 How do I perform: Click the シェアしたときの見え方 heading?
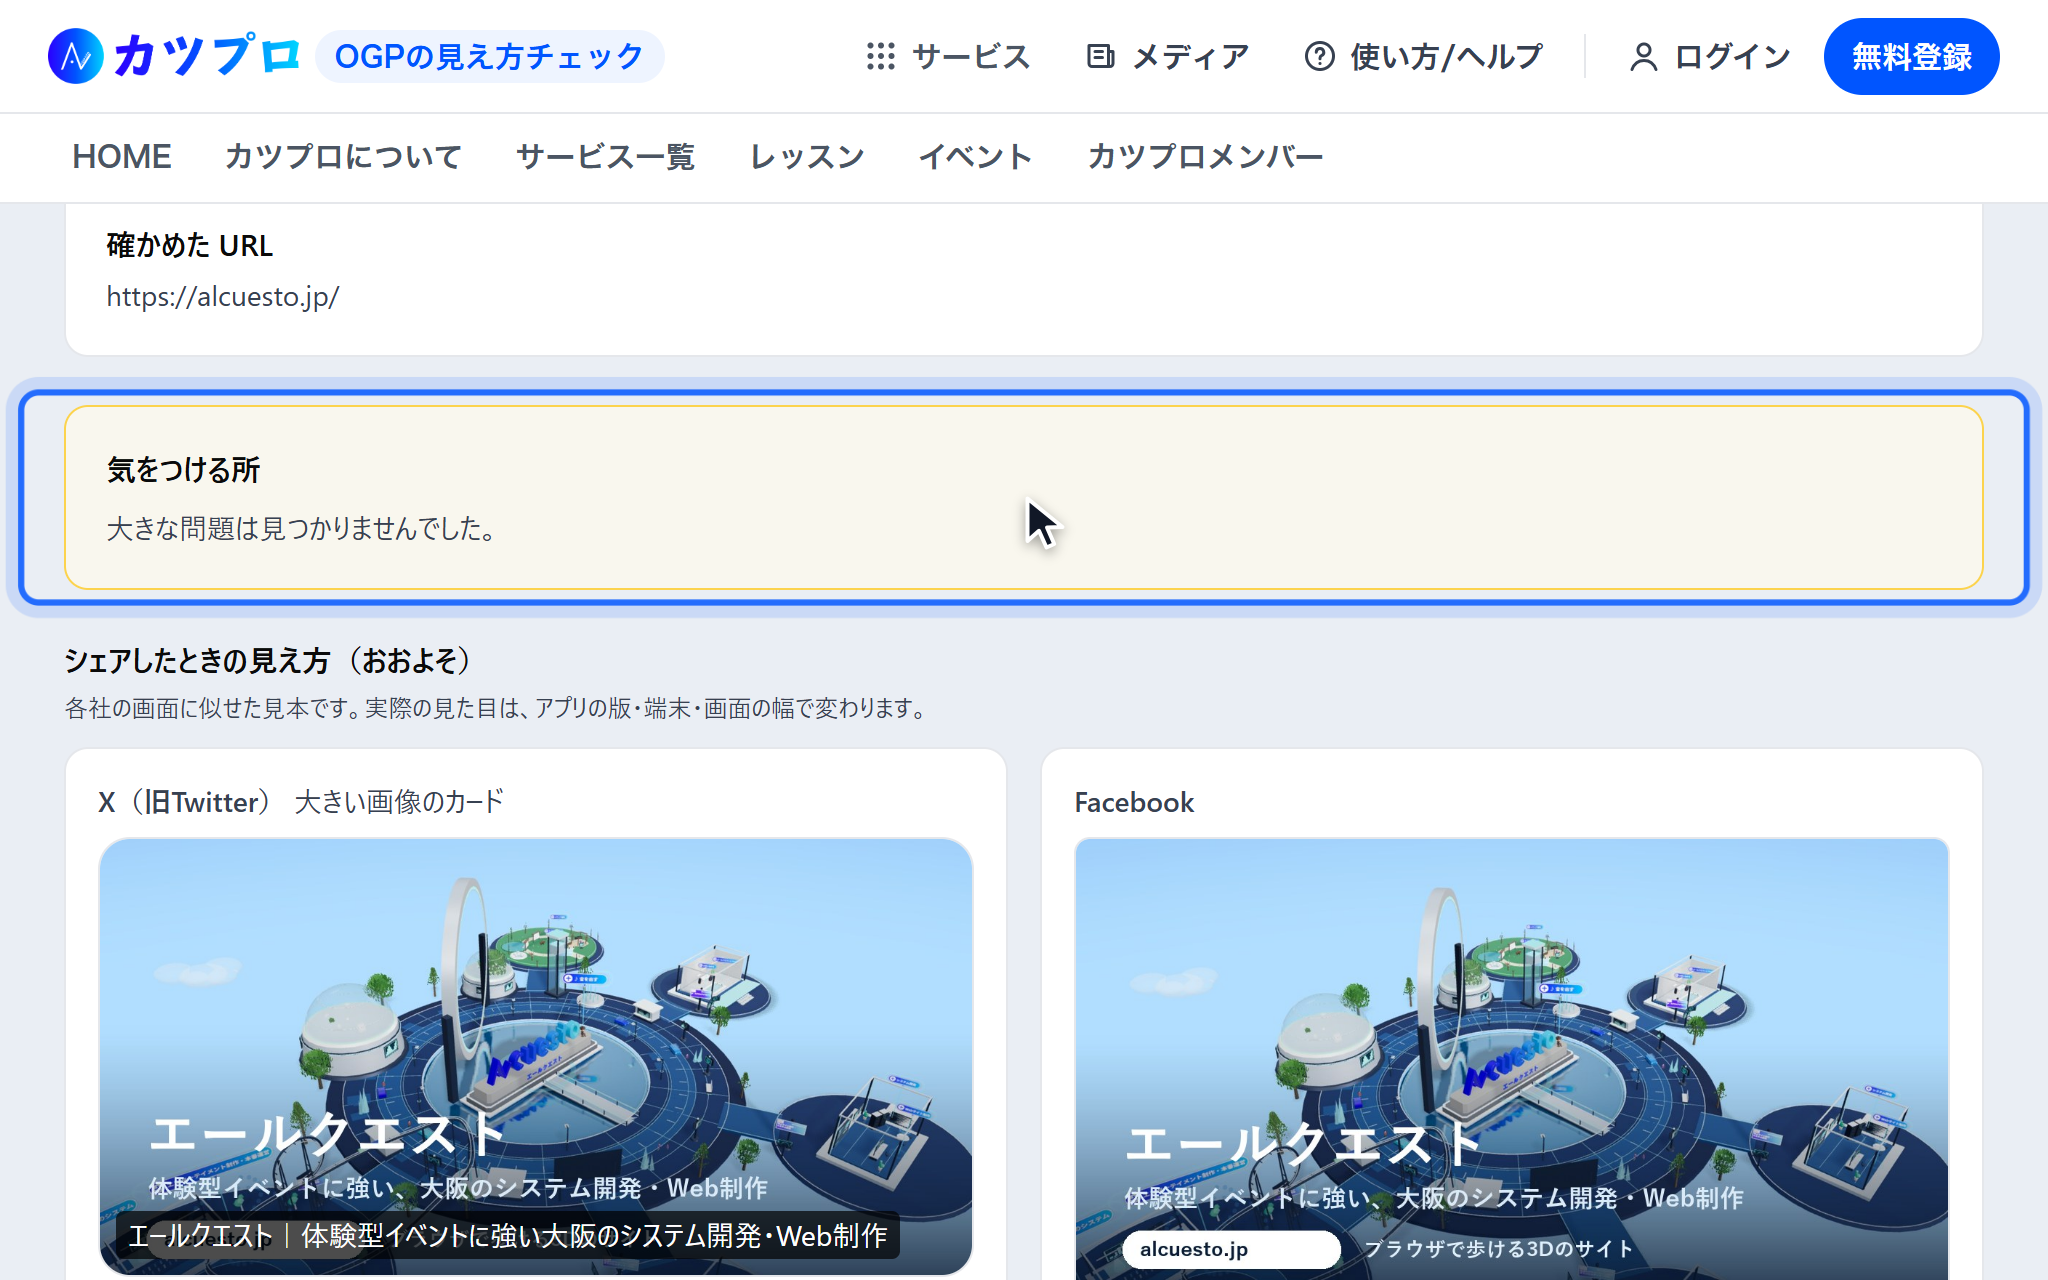click(x=267, y=661)
